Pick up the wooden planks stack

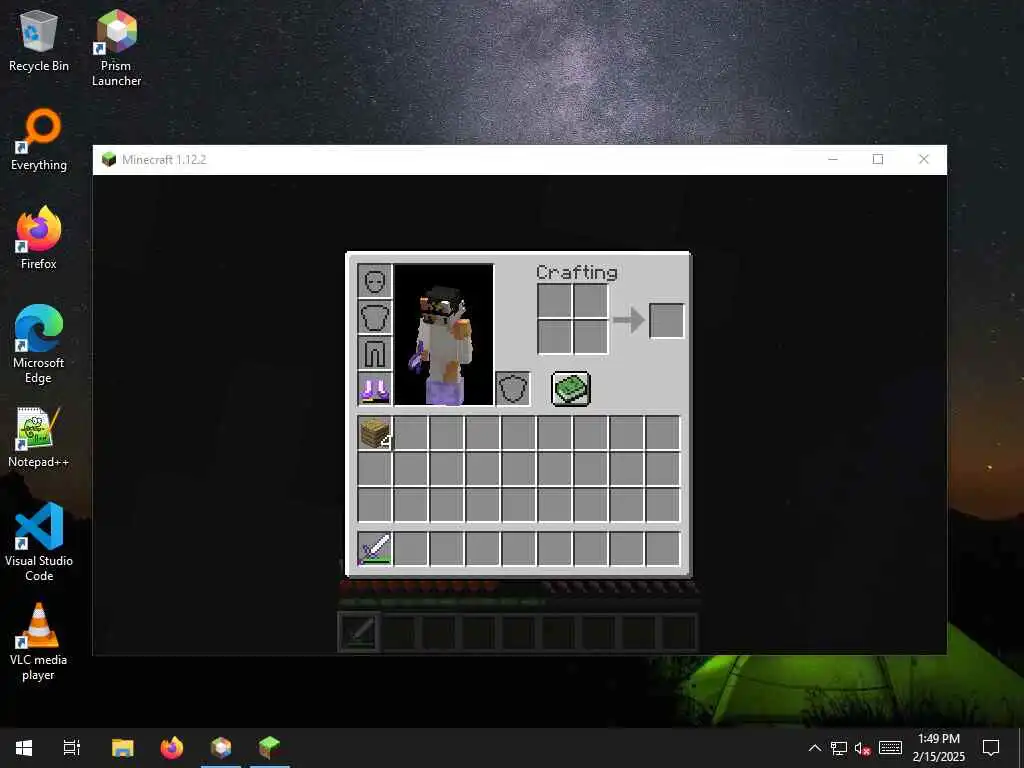click(375, 433)
